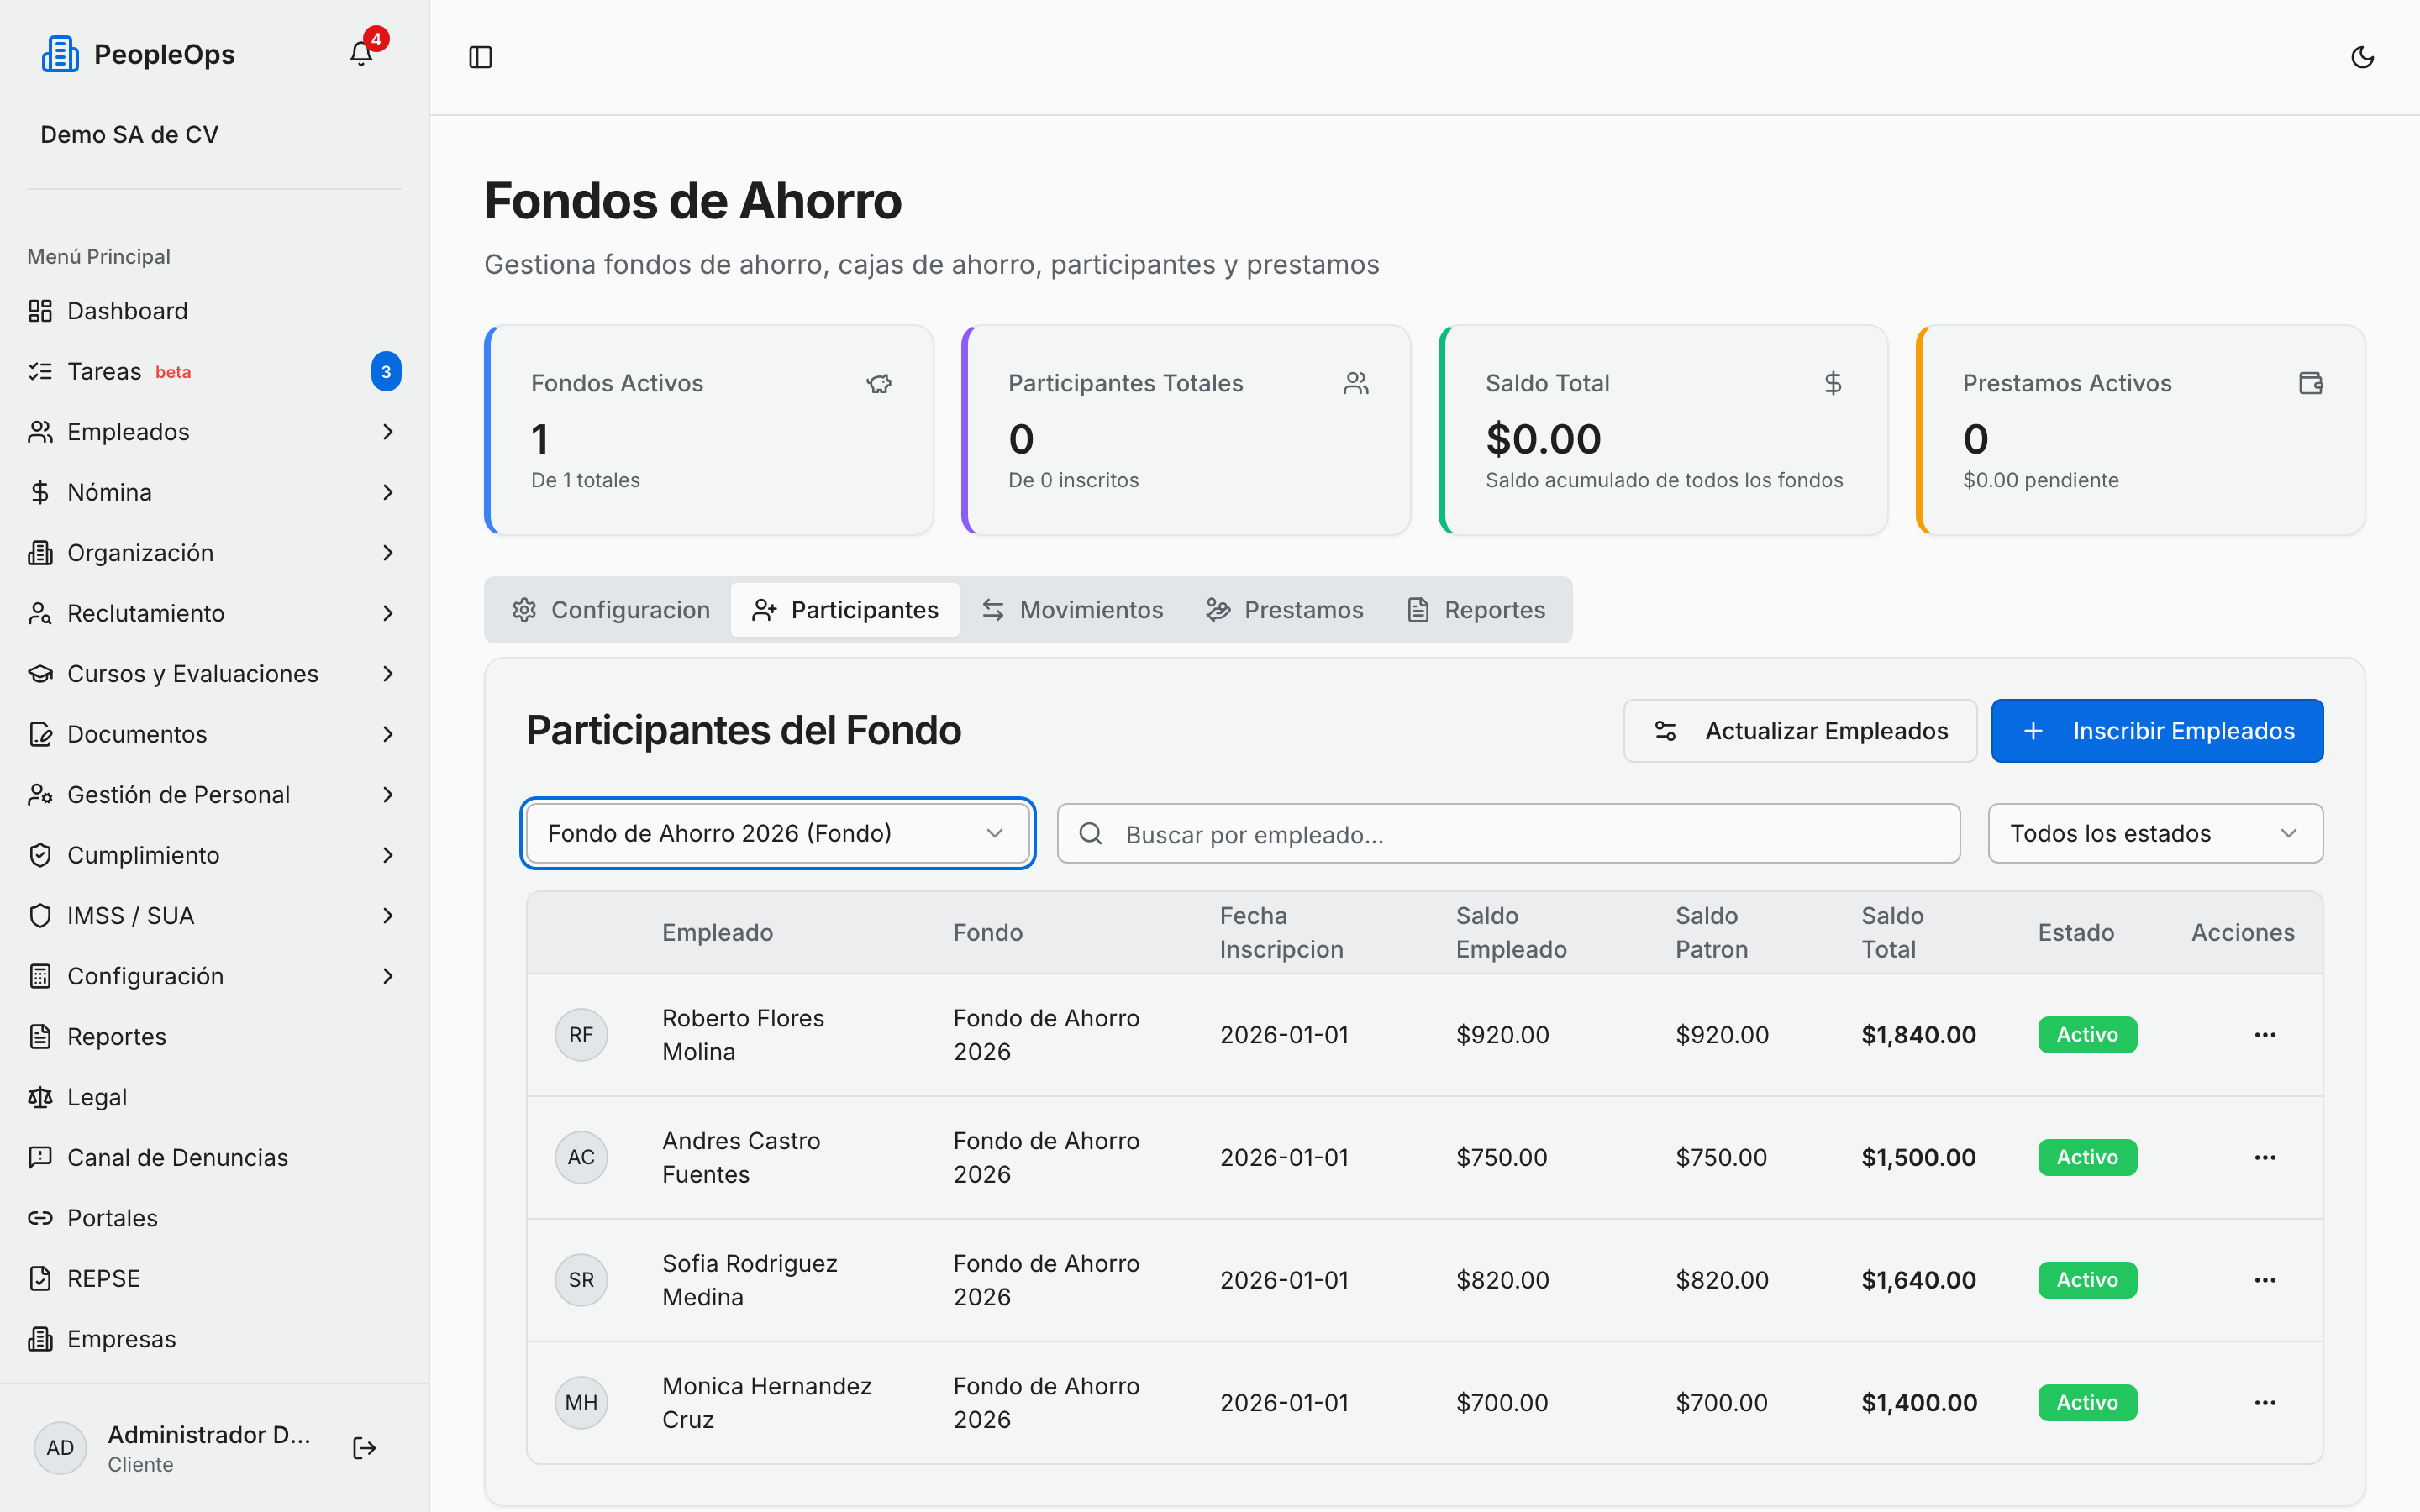Expand Cursos y Evaluaciones menu
2420x1512 pixels.
[214, 674]
